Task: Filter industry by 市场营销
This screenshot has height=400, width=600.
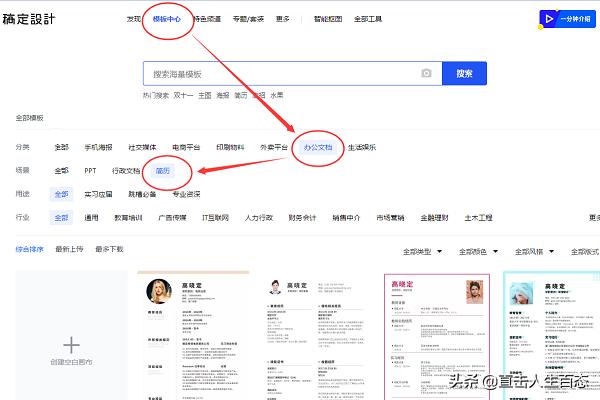Action: 390,218
